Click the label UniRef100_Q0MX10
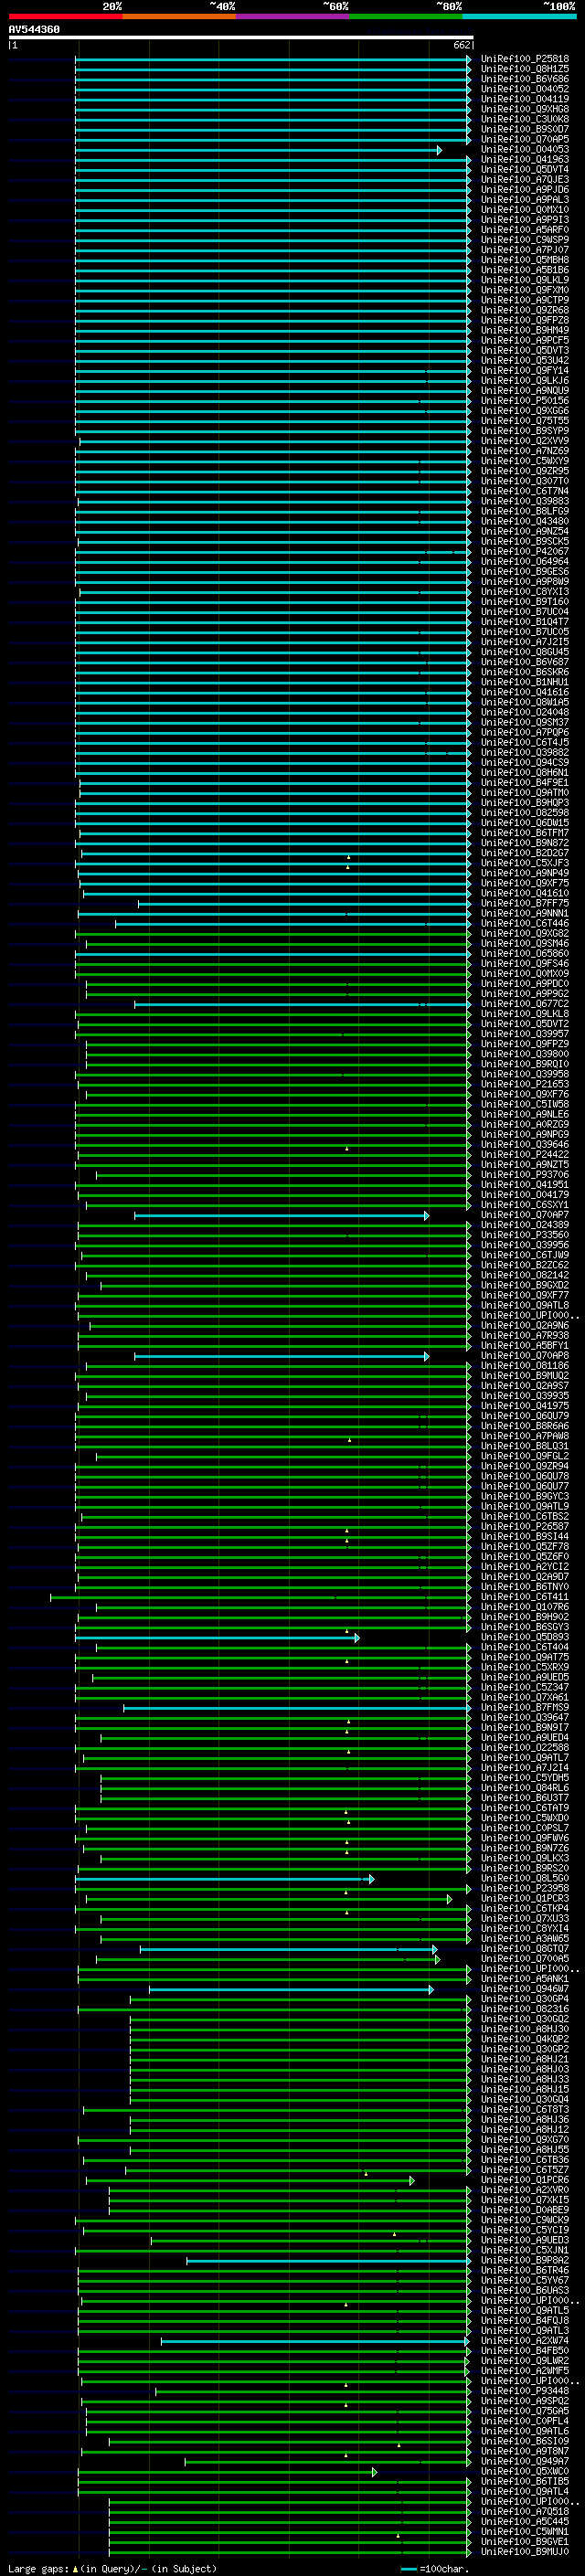This screenshot has height=2576, width=585. pyautogui.click(x=524, y=210)
